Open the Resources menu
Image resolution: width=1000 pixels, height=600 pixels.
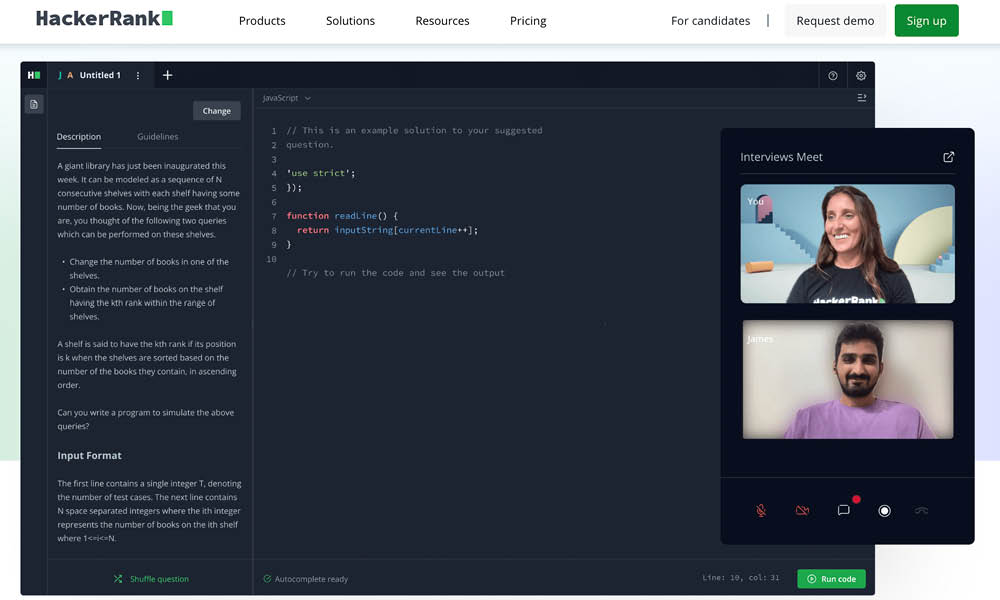coord(442,21)
